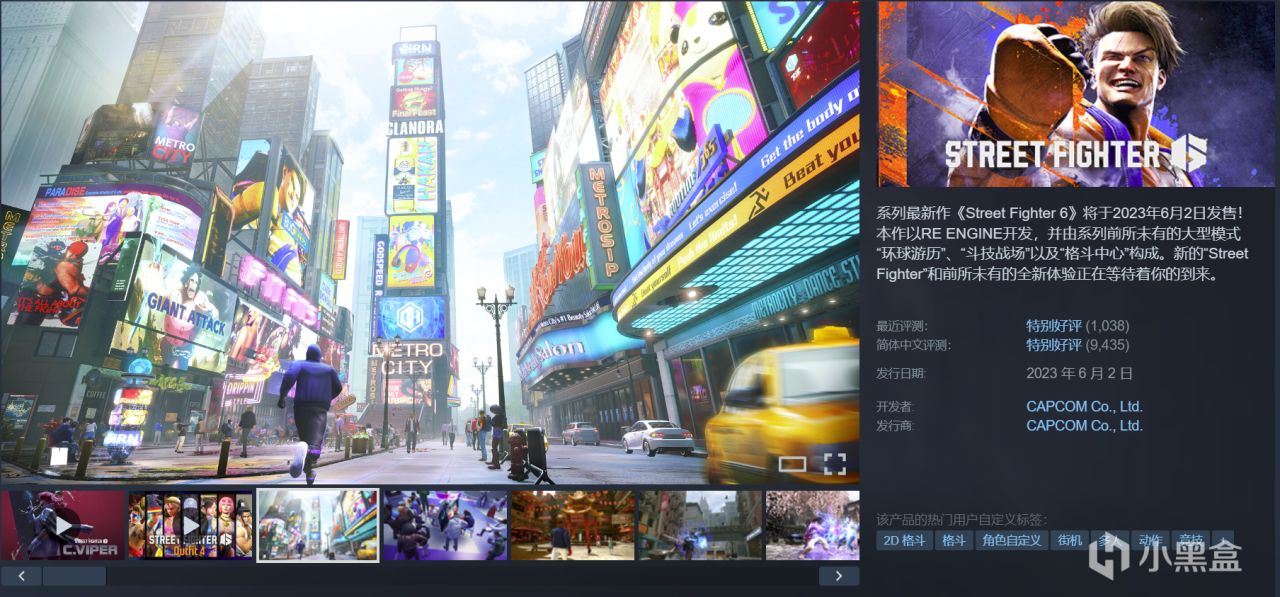Open the Chinatown red gate thumbnail
Screen dimensions: 1280x597
[x=573, y=525]
